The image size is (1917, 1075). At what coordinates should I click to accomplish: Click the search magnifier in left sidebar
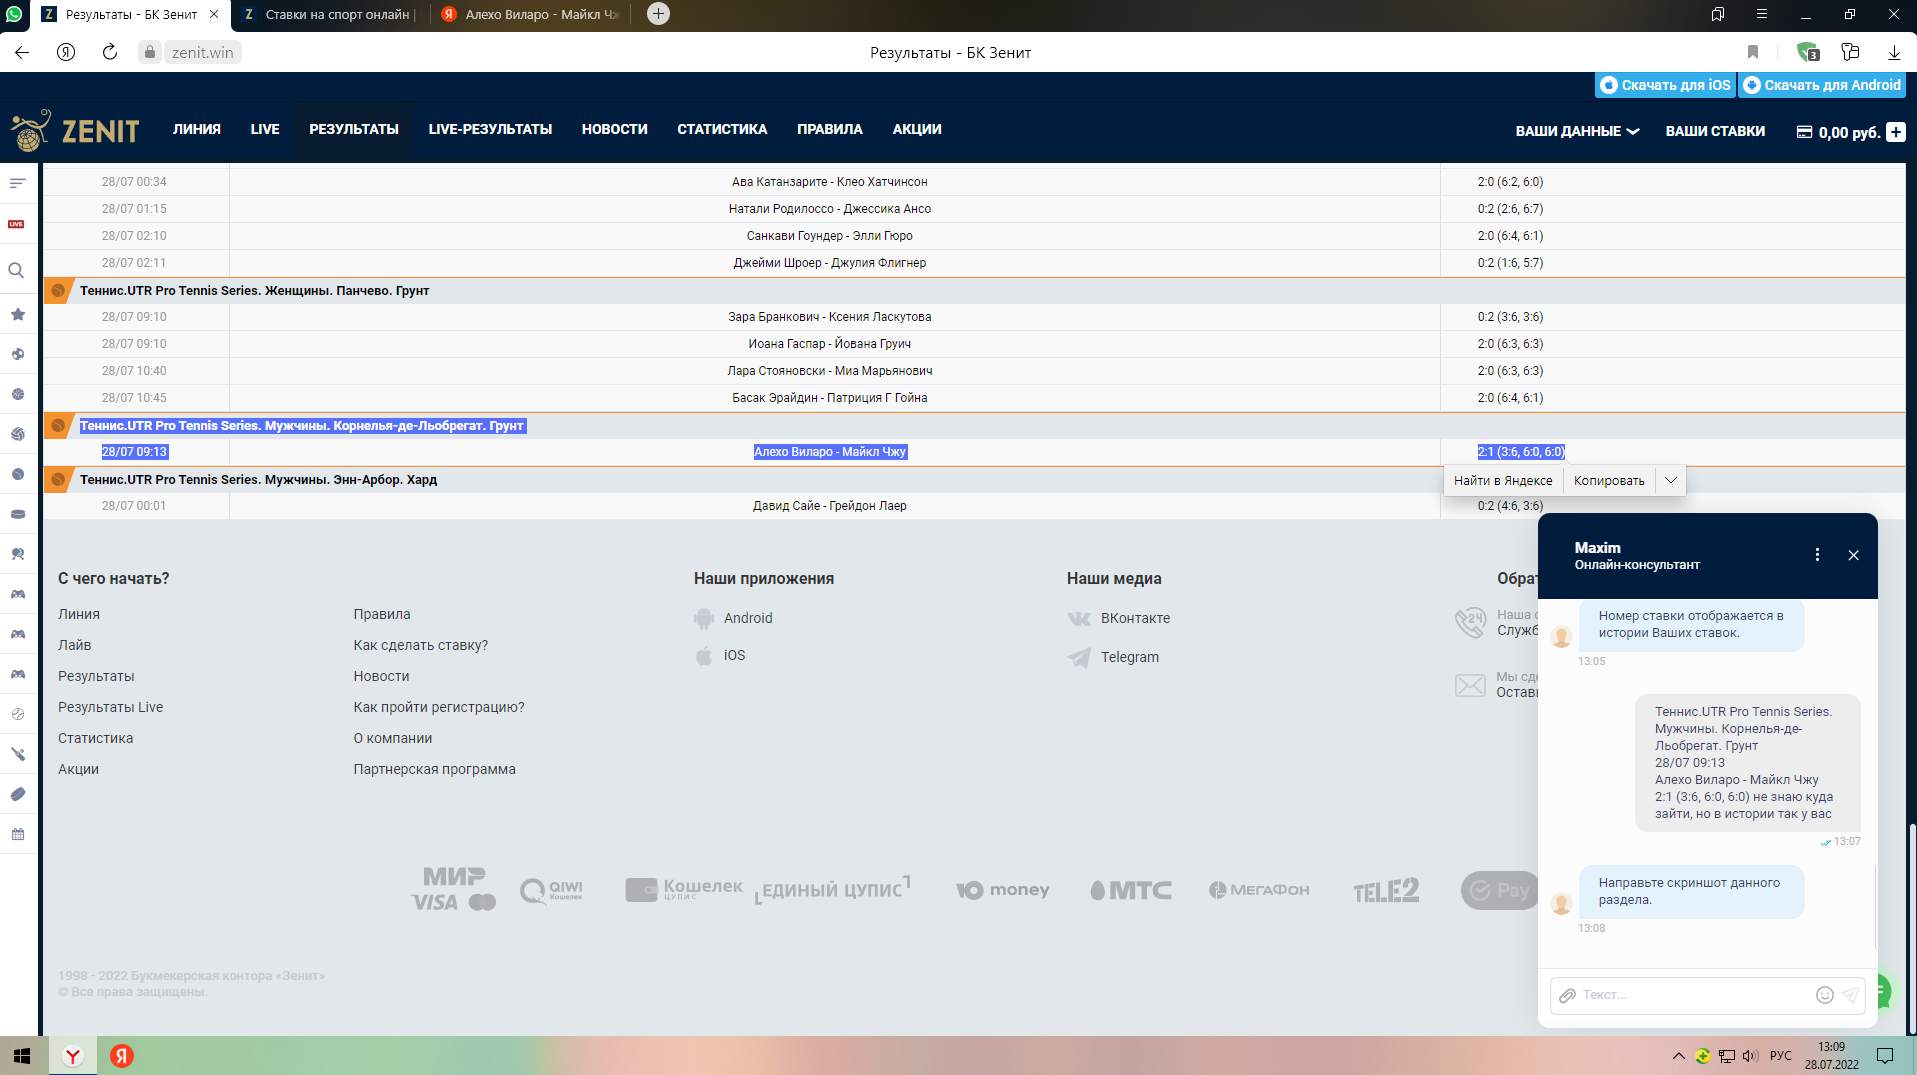coord(17,270)
